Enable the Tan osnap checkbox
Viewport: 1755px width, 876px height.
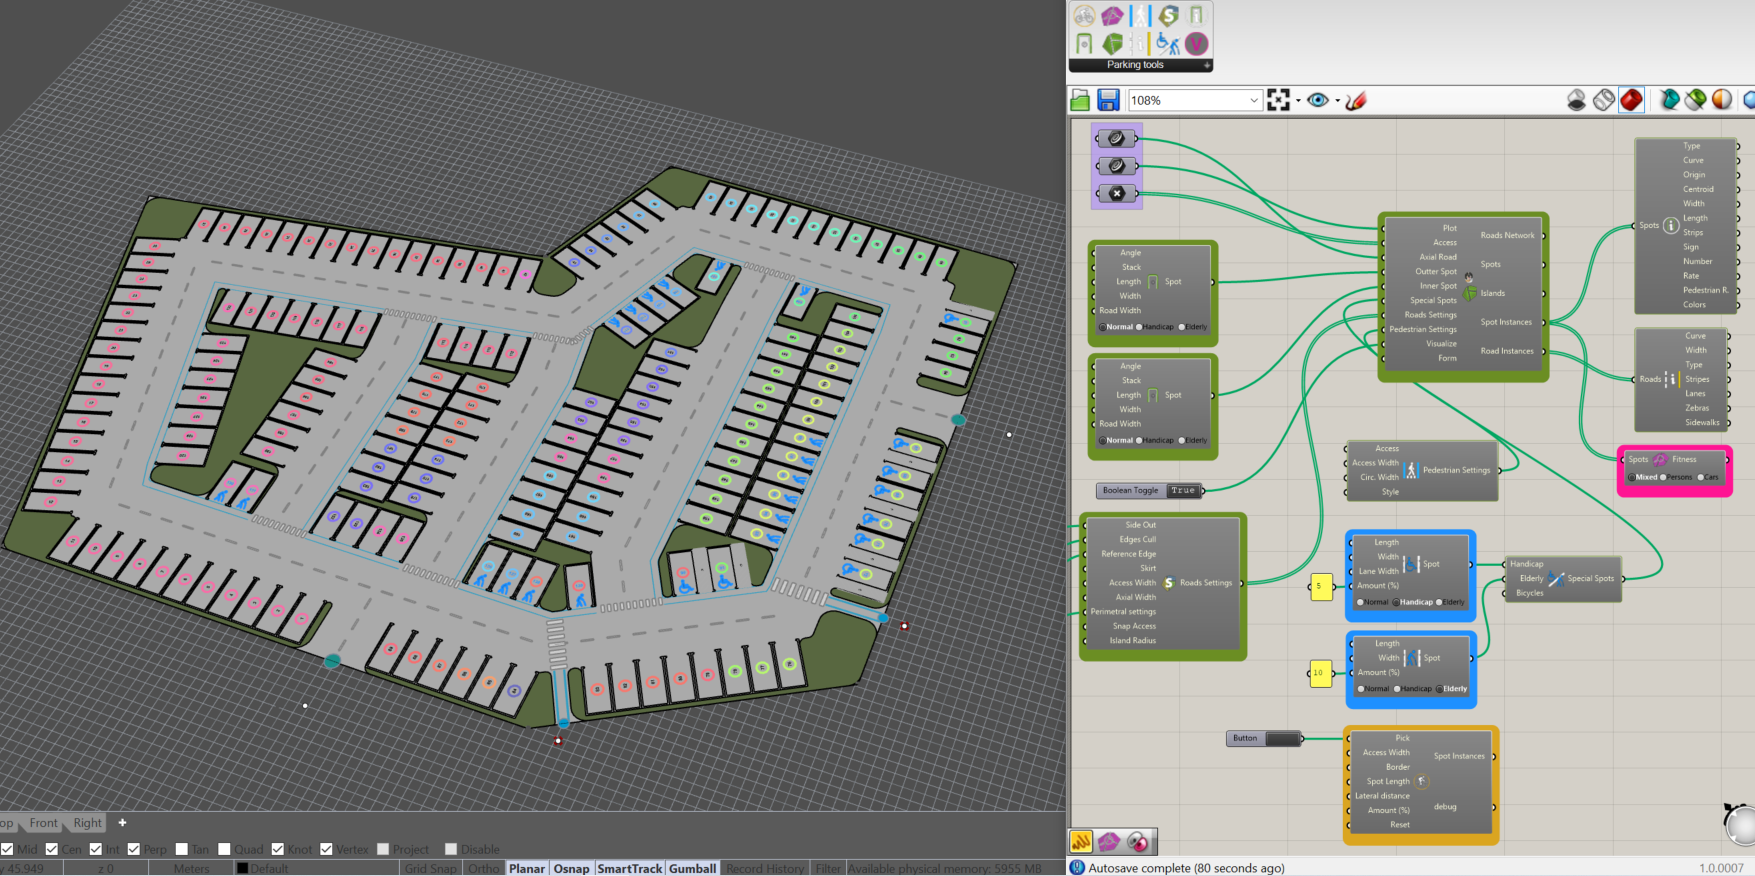(x=181, y=849)
